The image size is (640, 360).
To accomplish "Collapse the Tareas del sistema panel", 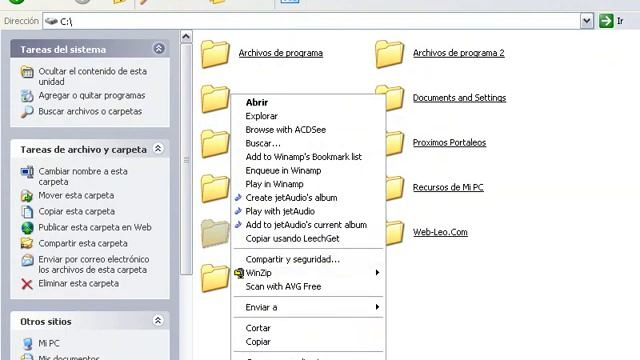I will click(158, 49).
